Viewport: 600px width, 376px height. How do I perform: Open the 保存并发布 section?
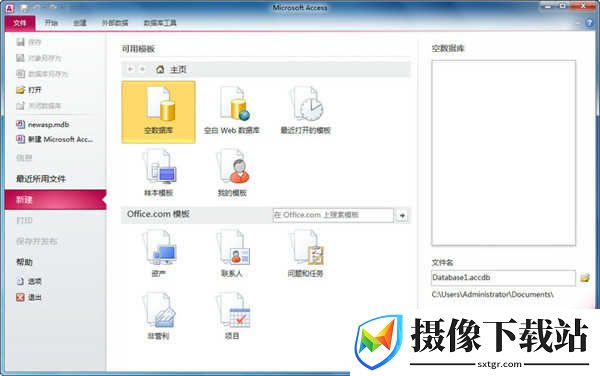(37, 241)
